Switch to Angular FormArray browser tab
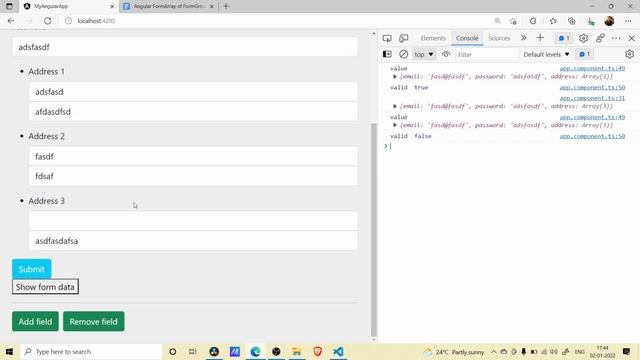The height and width of the screenshot is (360, 640). tap(169, 6)
